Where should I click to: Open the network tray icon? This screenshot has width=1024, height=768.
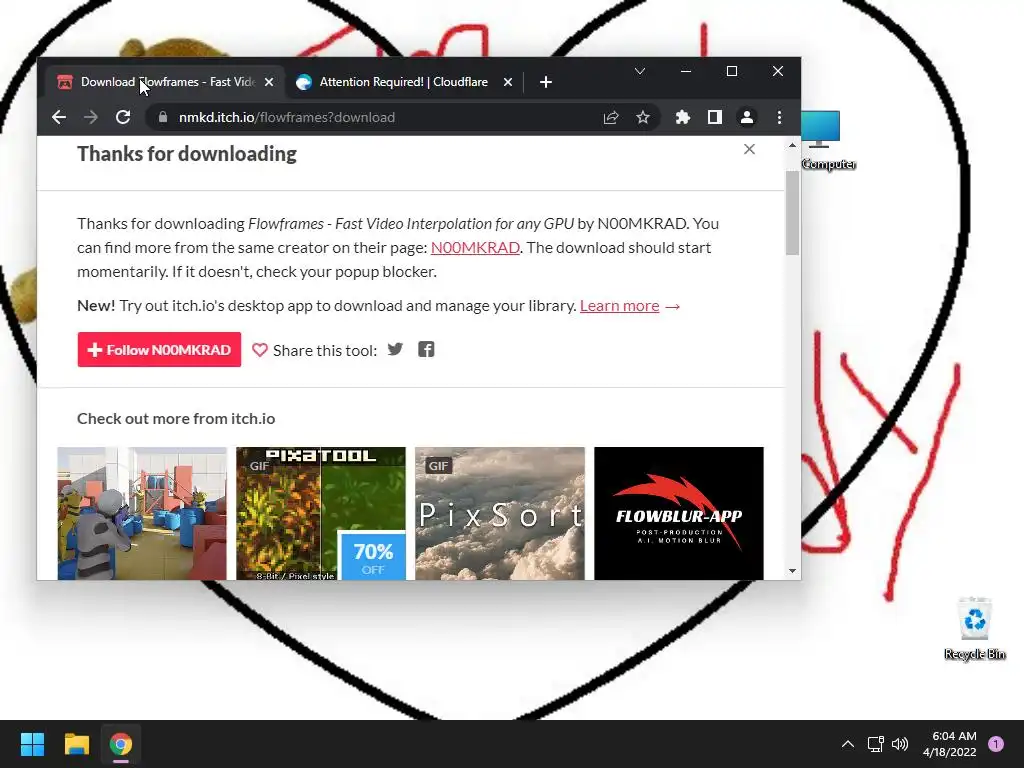coord(875,744)
